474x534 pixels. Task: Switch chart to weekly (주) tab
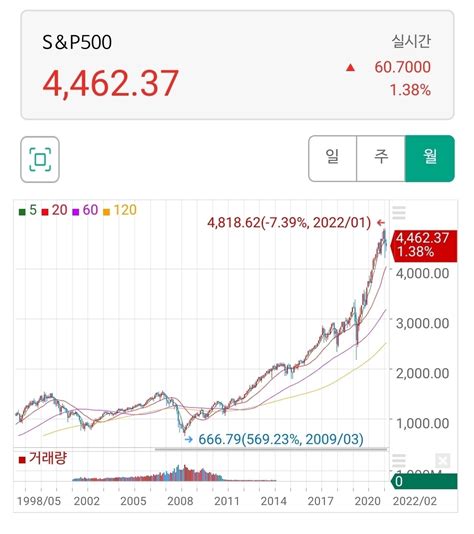pos(381,158)
